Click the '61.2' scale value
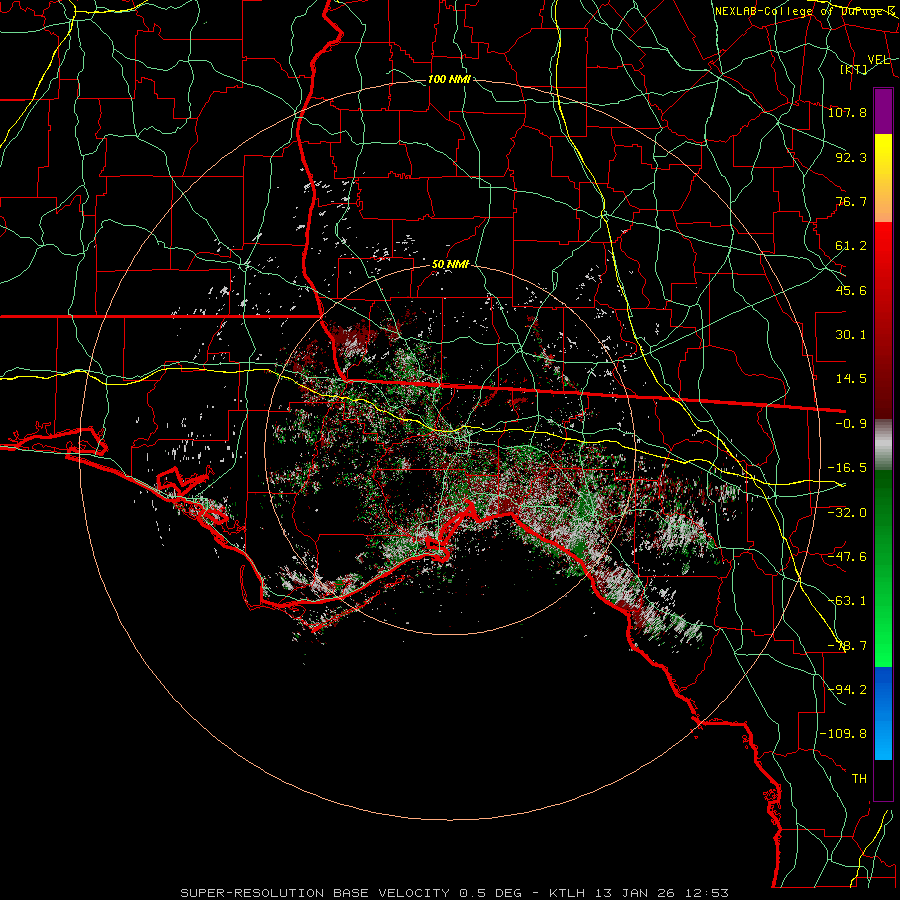 [x=851, y=246]
